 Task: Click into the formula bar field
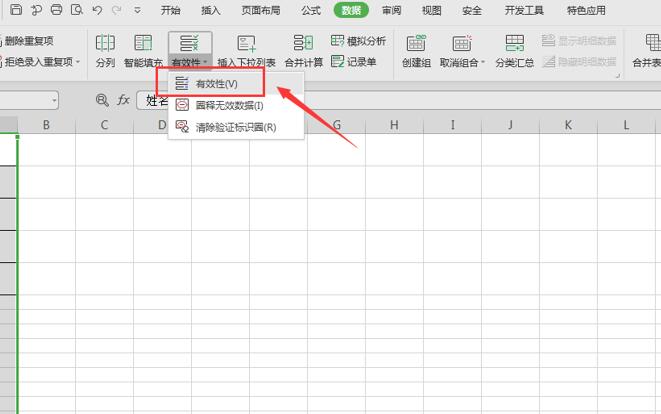coord(398,100)
